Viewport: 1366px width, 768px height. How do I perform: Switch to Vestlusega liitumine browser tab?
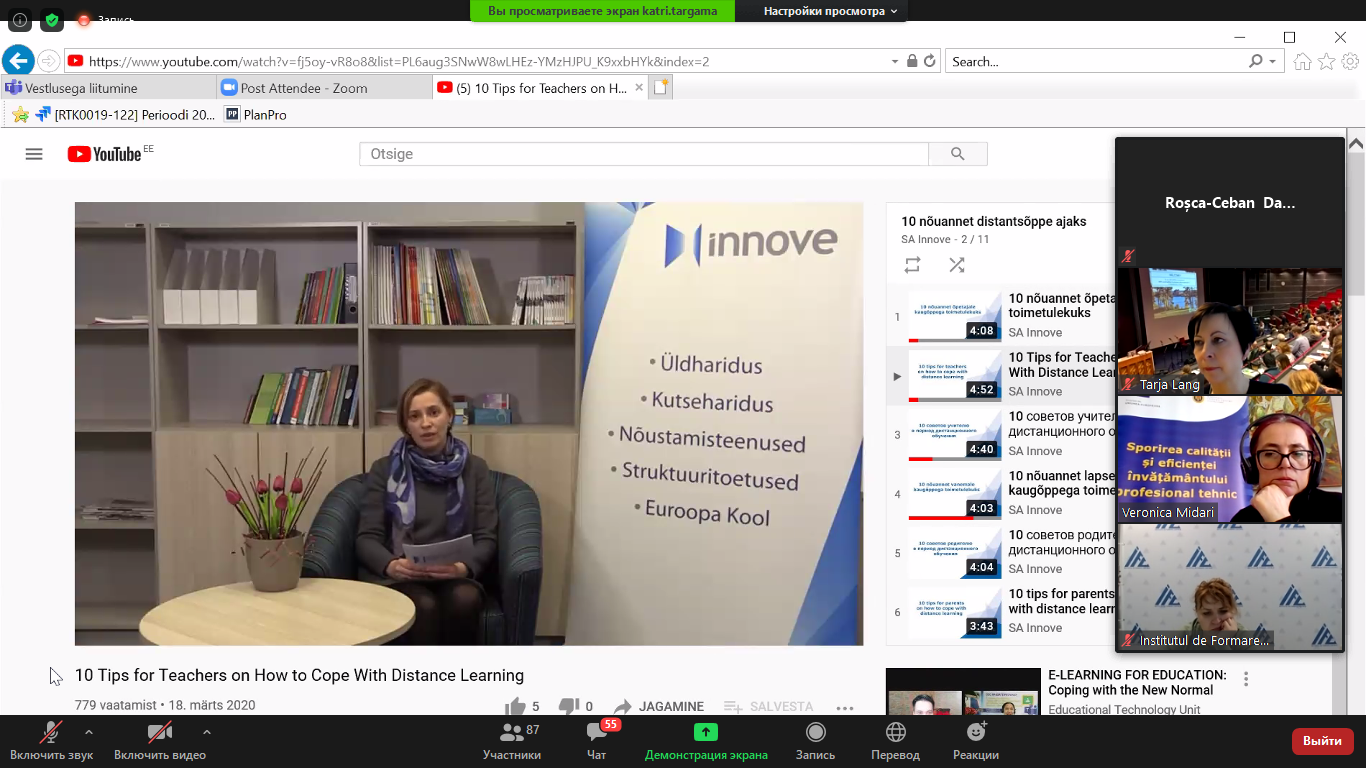(81, 88)
